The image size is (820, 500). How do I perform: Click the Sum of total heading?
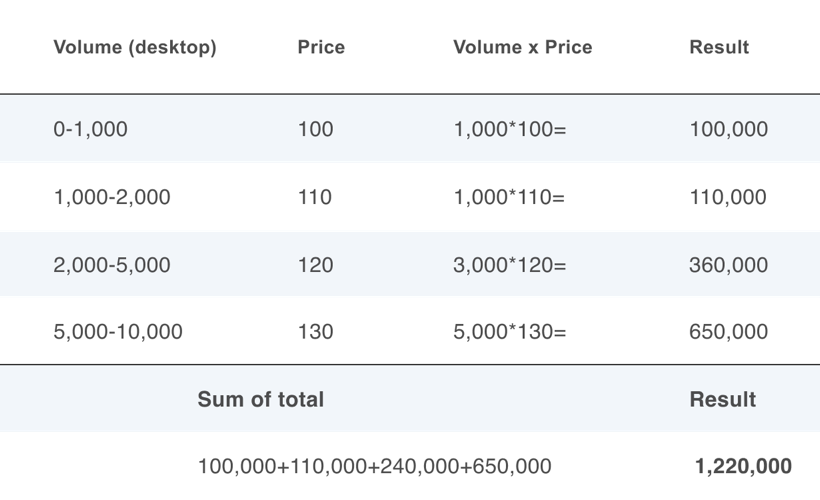(260, 400)
